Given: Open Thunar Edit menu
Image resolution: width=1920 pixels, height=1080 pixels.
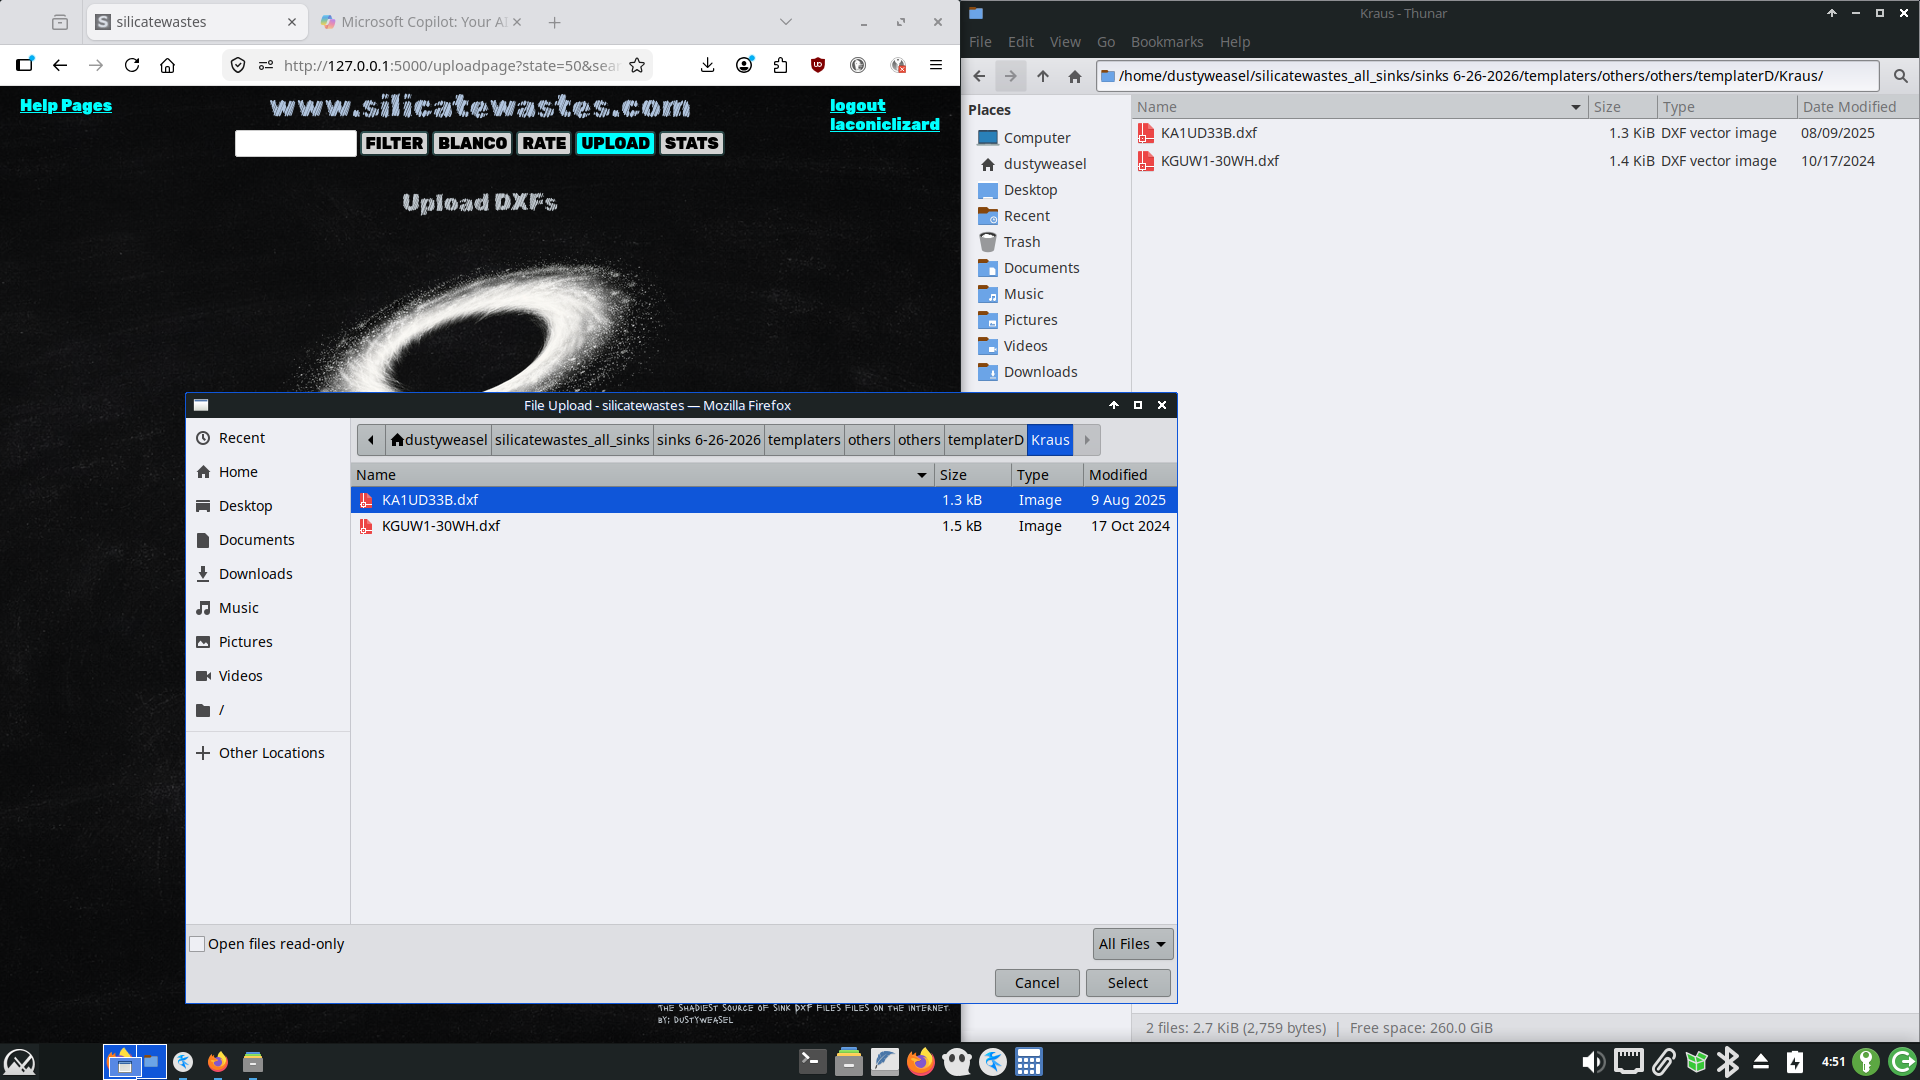Looking at the screenshot, I should point(1021,42).
